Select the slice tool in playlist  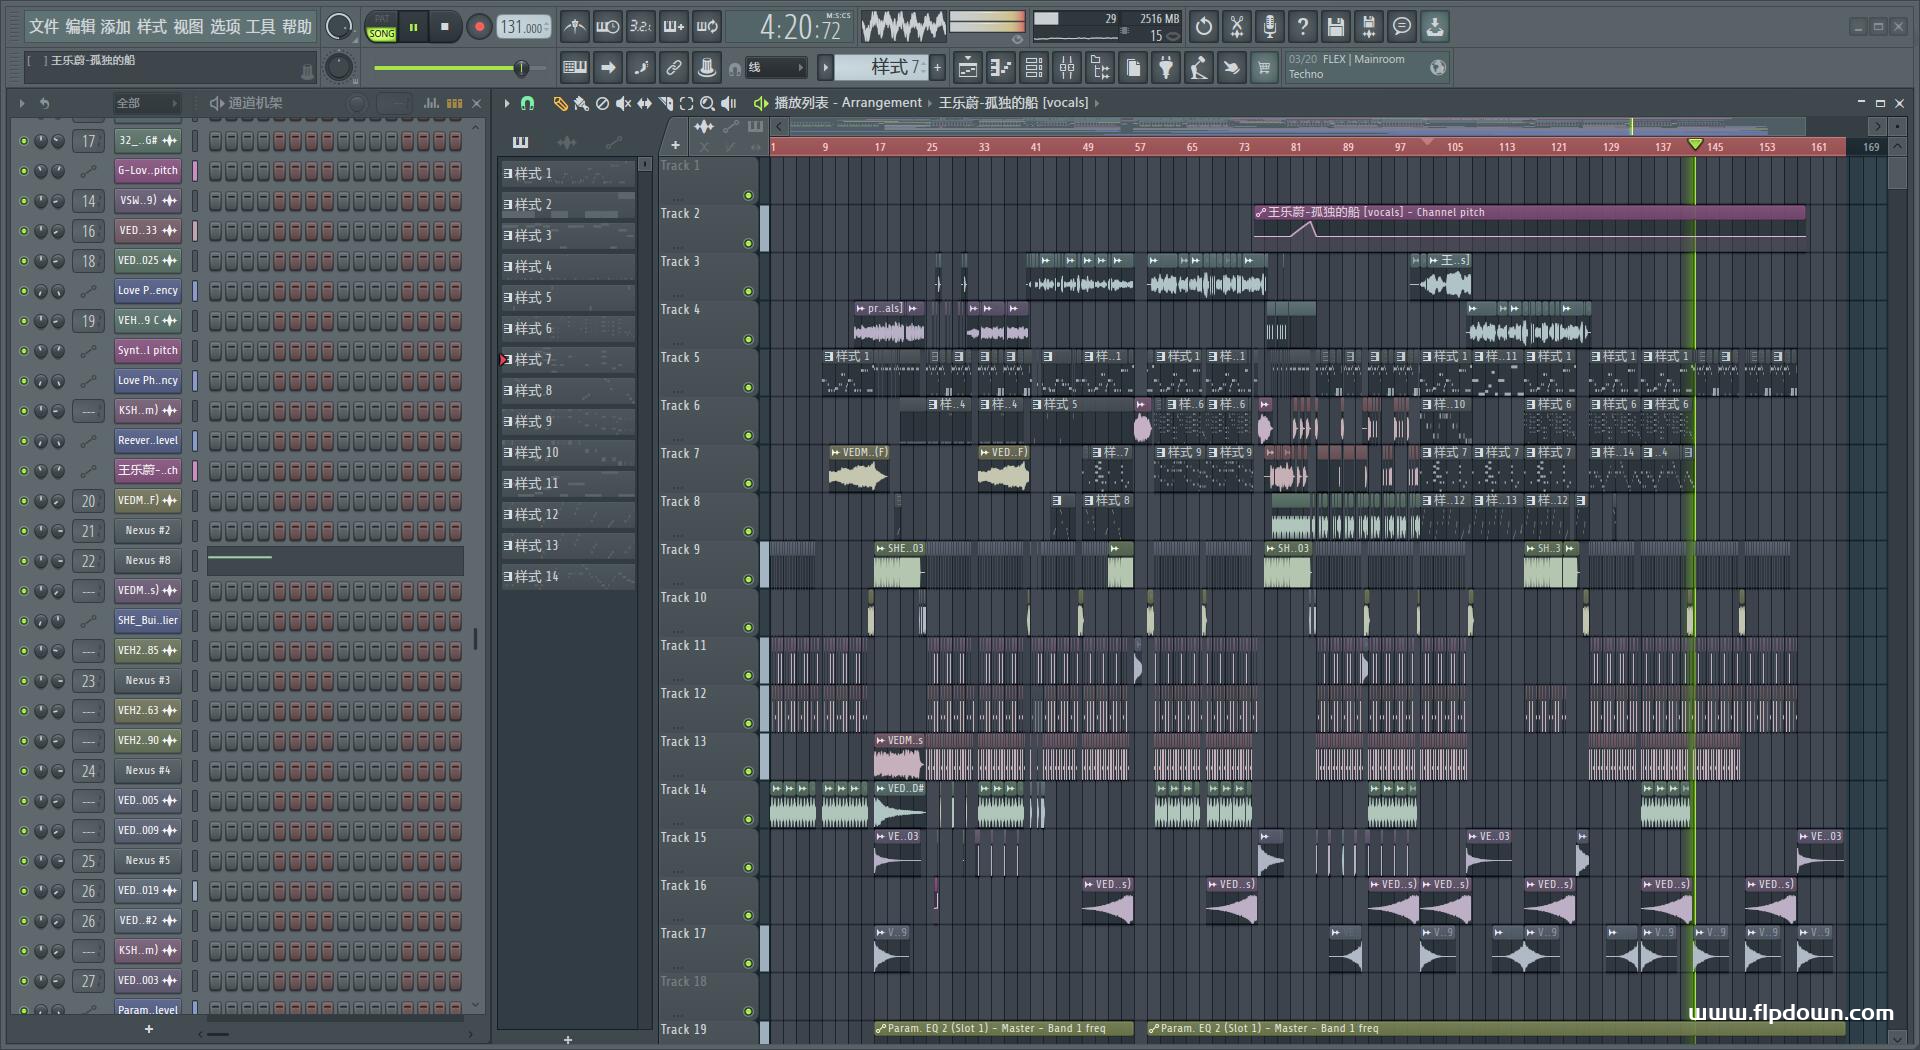[x=665, y=103]
